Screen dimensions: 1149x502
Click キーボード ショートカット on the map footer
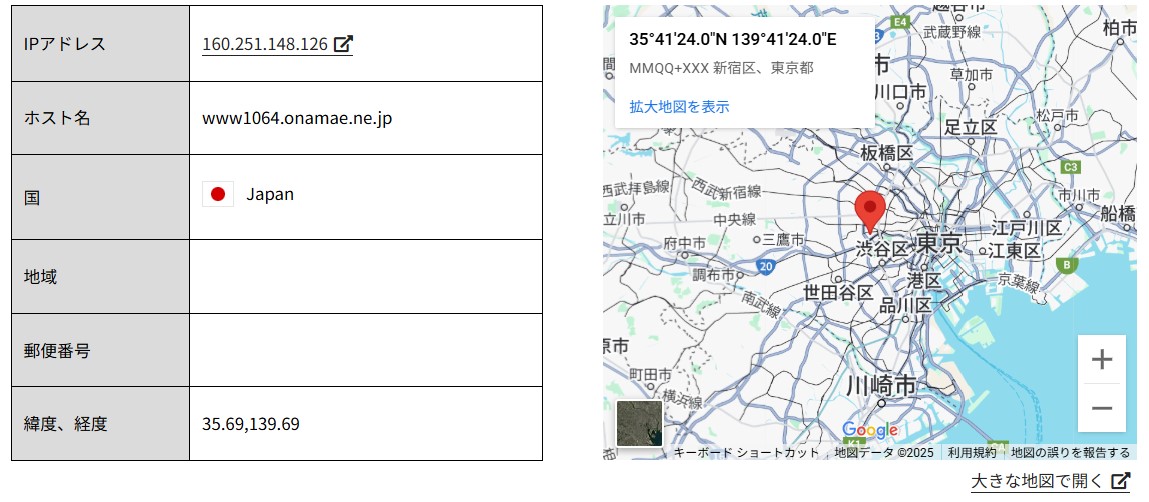(746, 453)
